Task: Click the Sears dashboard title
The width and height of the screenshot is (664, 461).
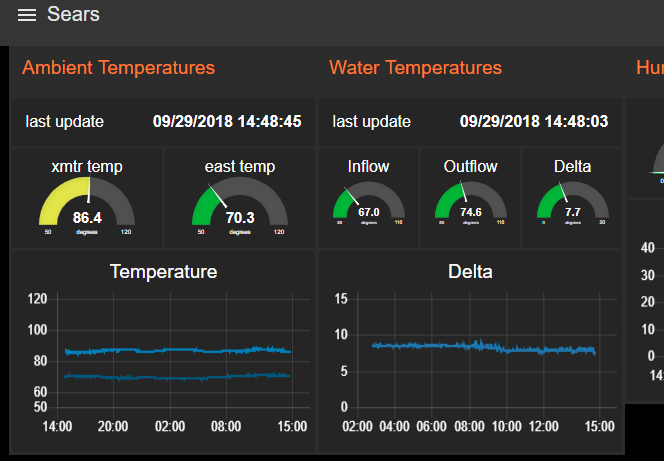Action: (x=73, y=15)
